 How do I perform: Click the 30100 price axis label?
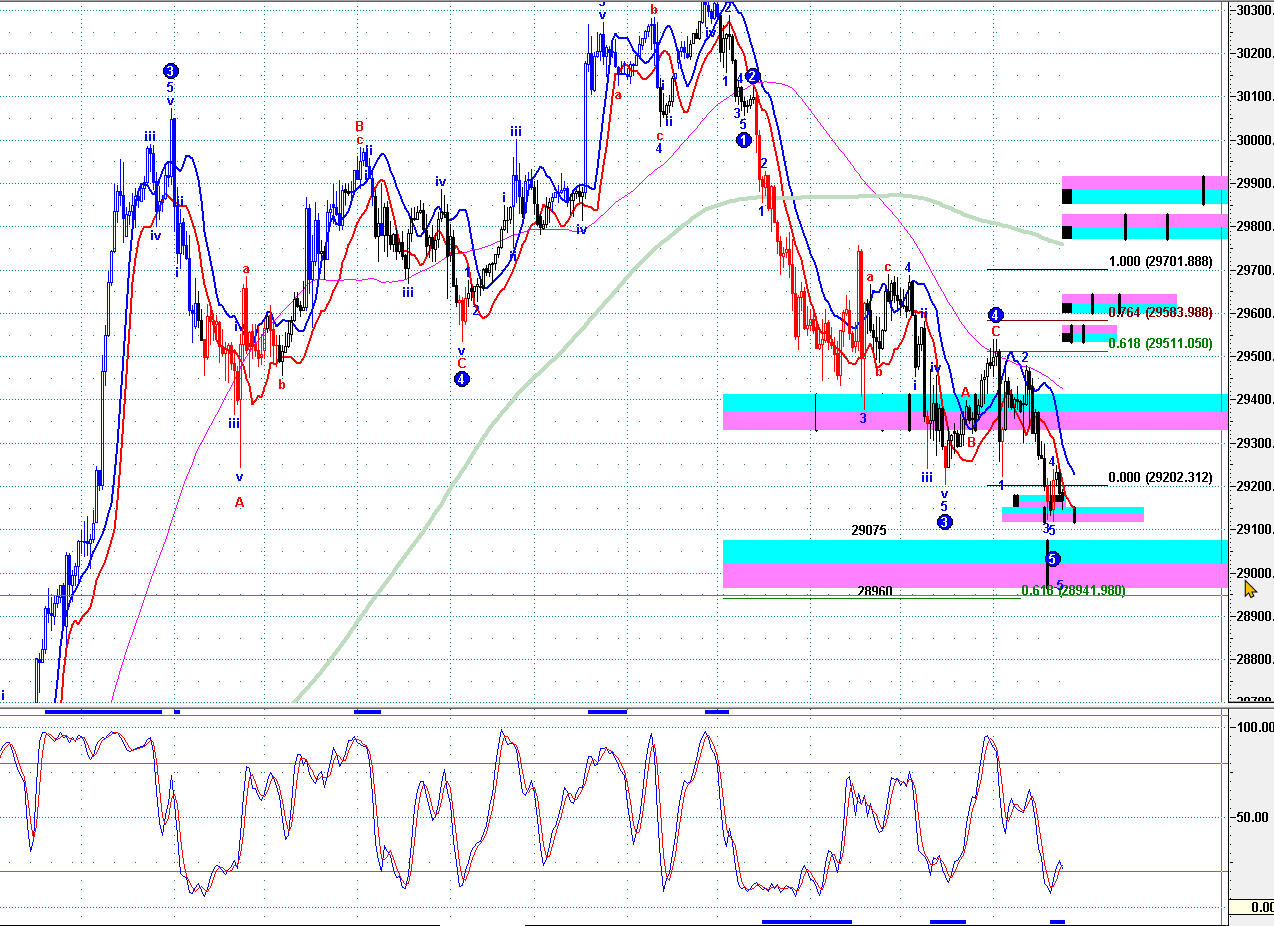tap(1254, 97)
